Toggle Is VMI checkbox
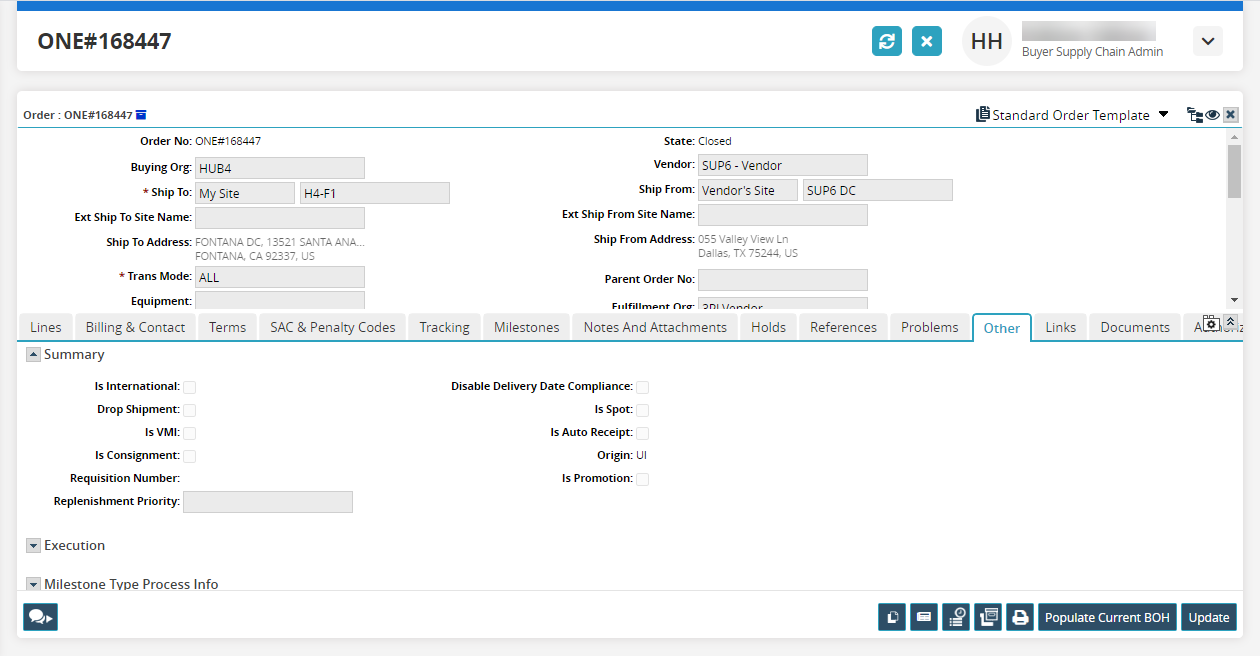 point(189,433)
